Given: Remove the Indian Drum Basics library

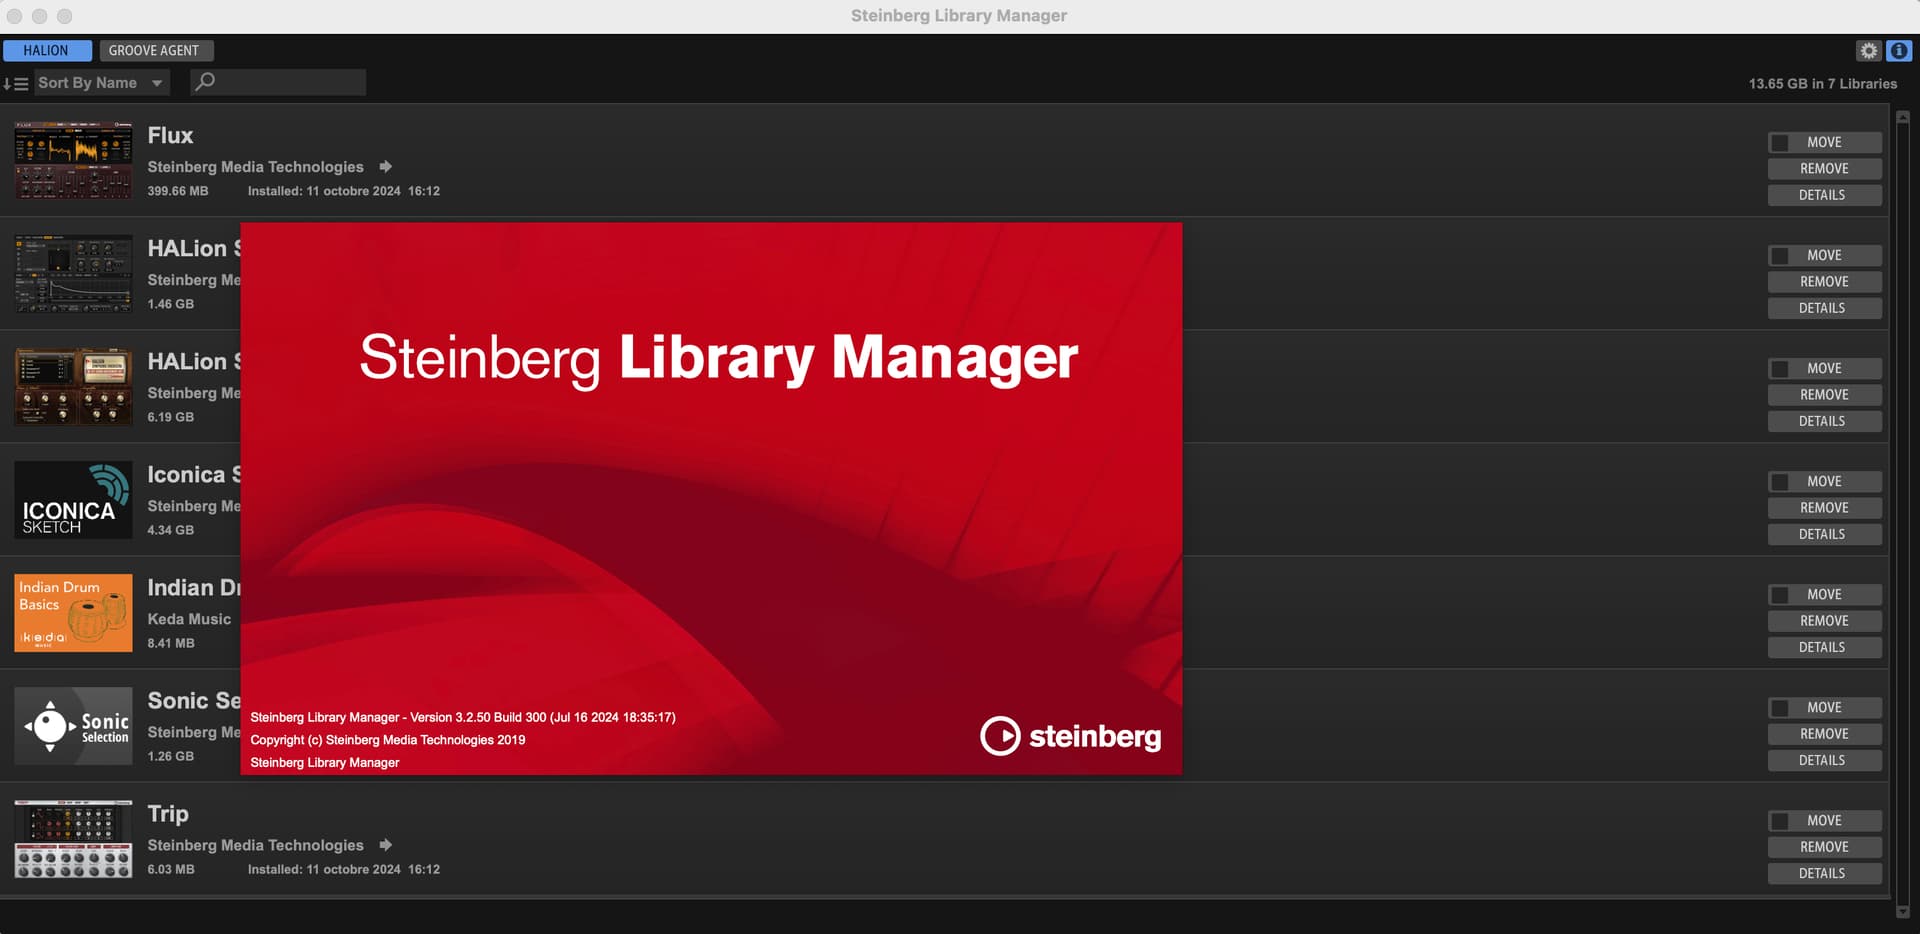Looking at the screenshot, I should tap(1824, 621).
